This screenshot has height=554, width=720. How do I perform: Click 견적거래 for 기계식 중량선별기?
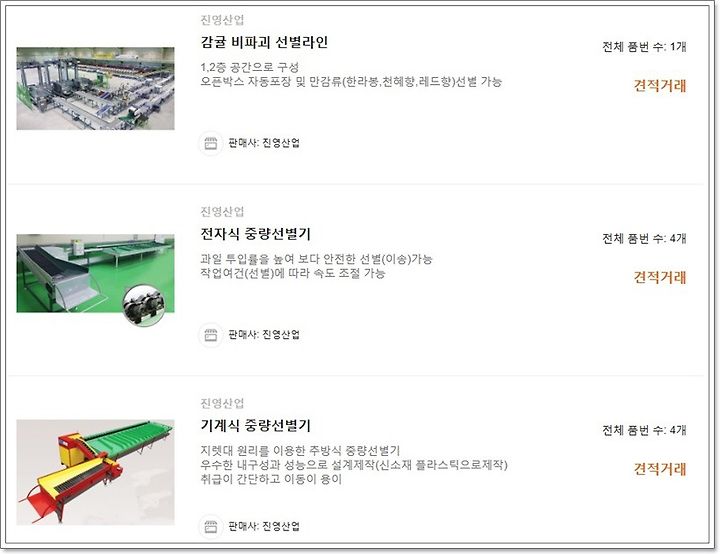click(660, 469)
